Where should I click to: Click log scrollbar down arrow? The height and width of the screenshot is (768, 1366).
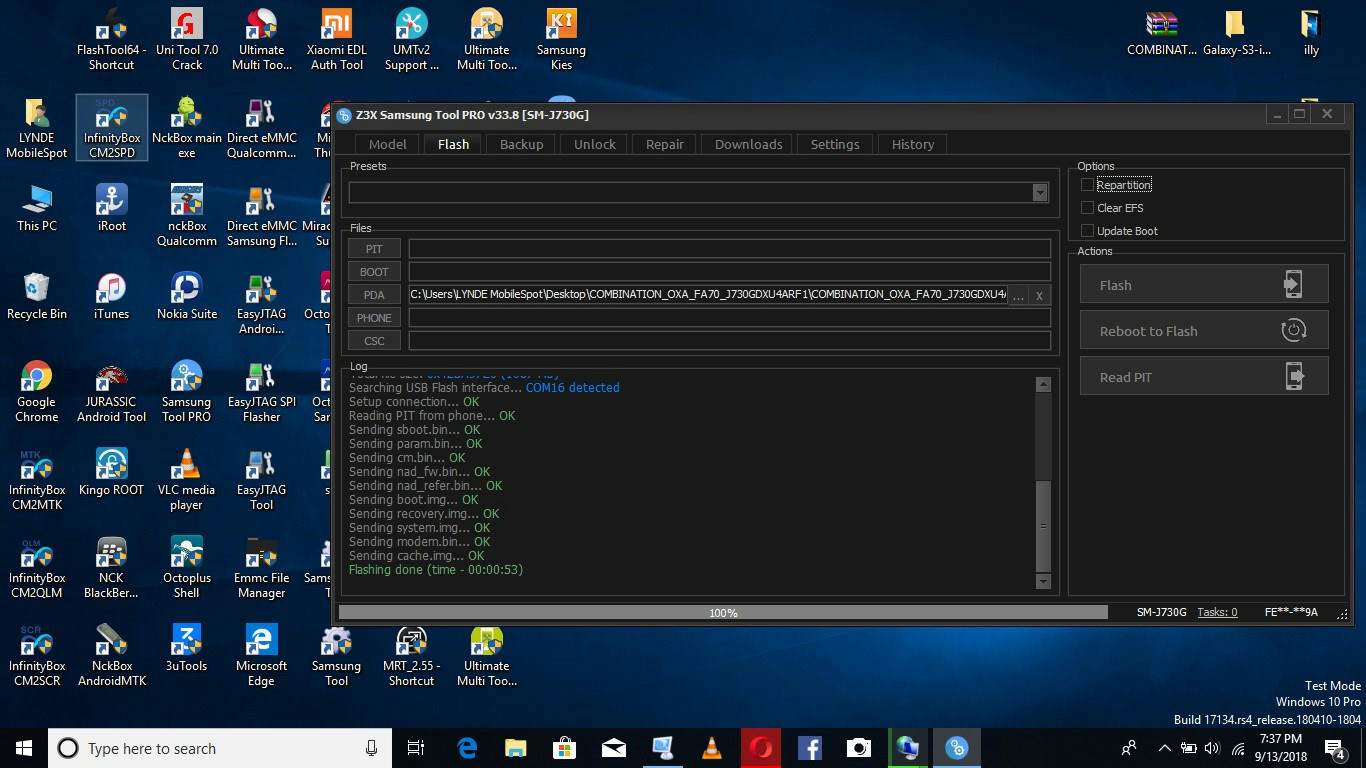[1043, 581]
